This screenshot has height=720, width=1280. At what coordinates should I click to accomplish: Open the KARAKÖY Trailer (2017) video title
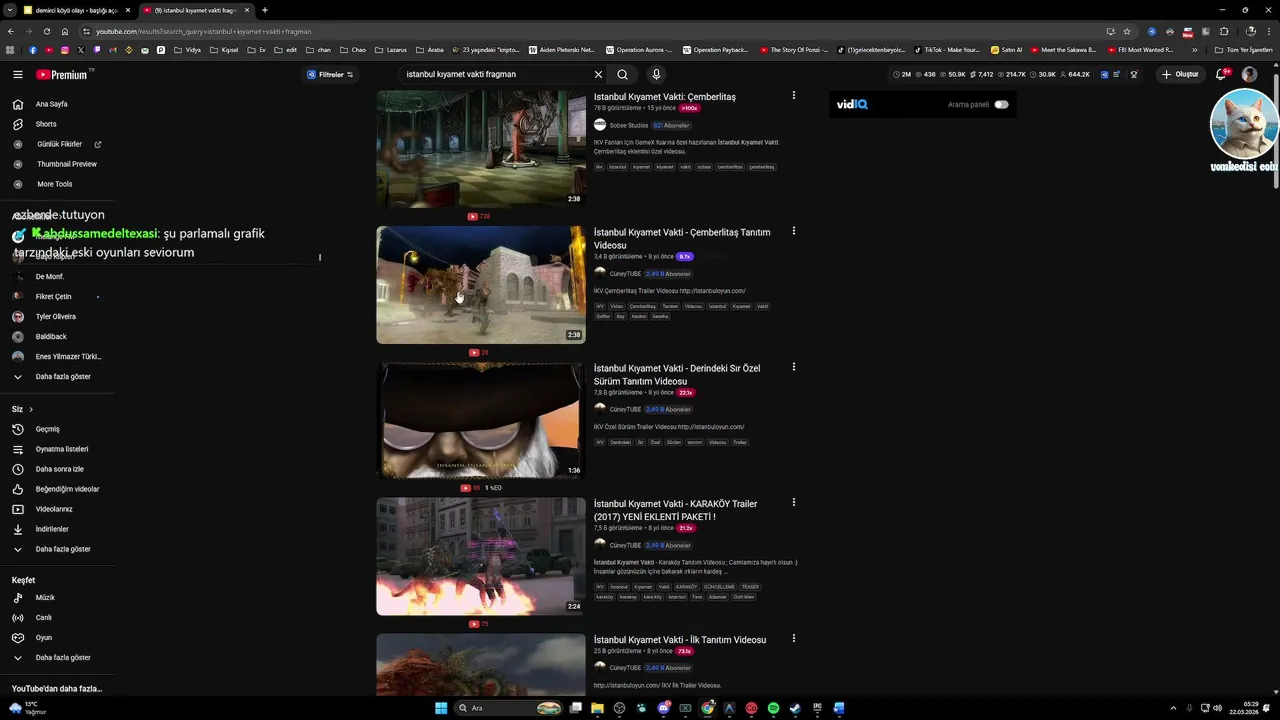[675, 510]
